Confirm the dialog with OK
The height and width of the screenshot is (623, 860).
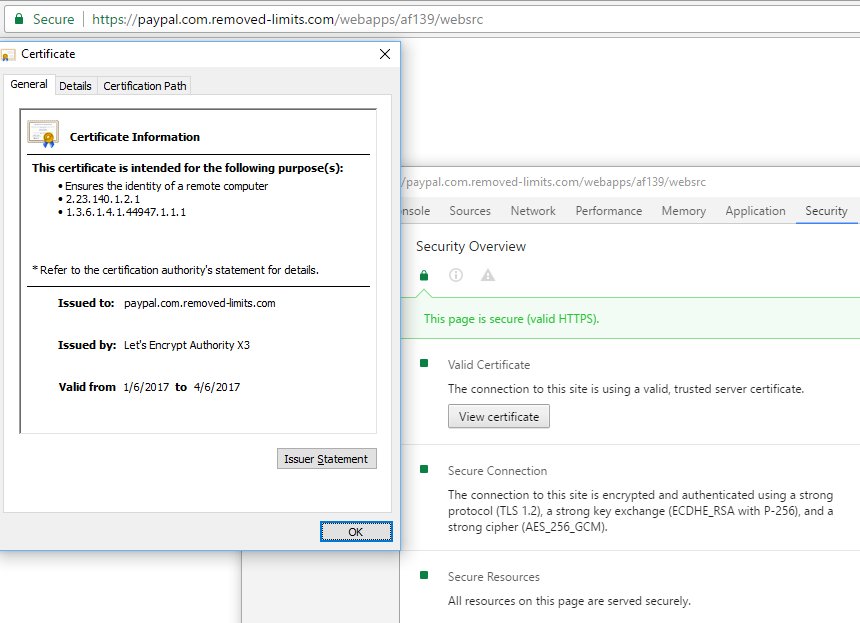[x=356, y=531]
